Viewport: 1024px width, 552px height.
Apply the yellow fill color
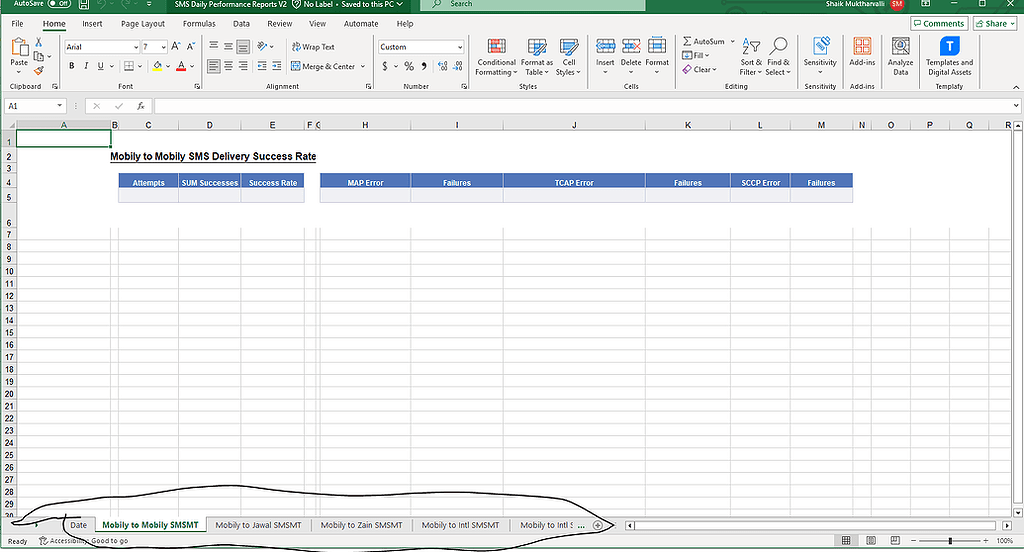157,66
